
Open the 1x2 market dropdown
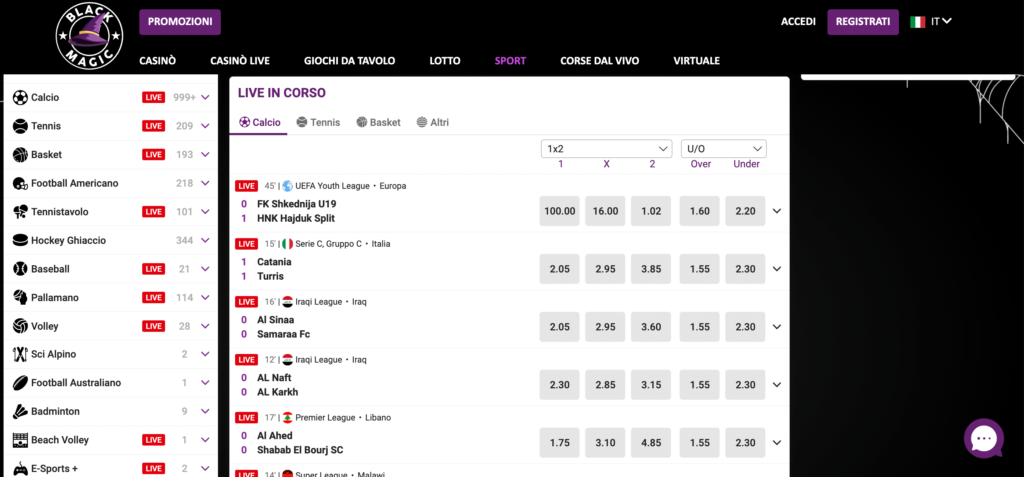607,148
